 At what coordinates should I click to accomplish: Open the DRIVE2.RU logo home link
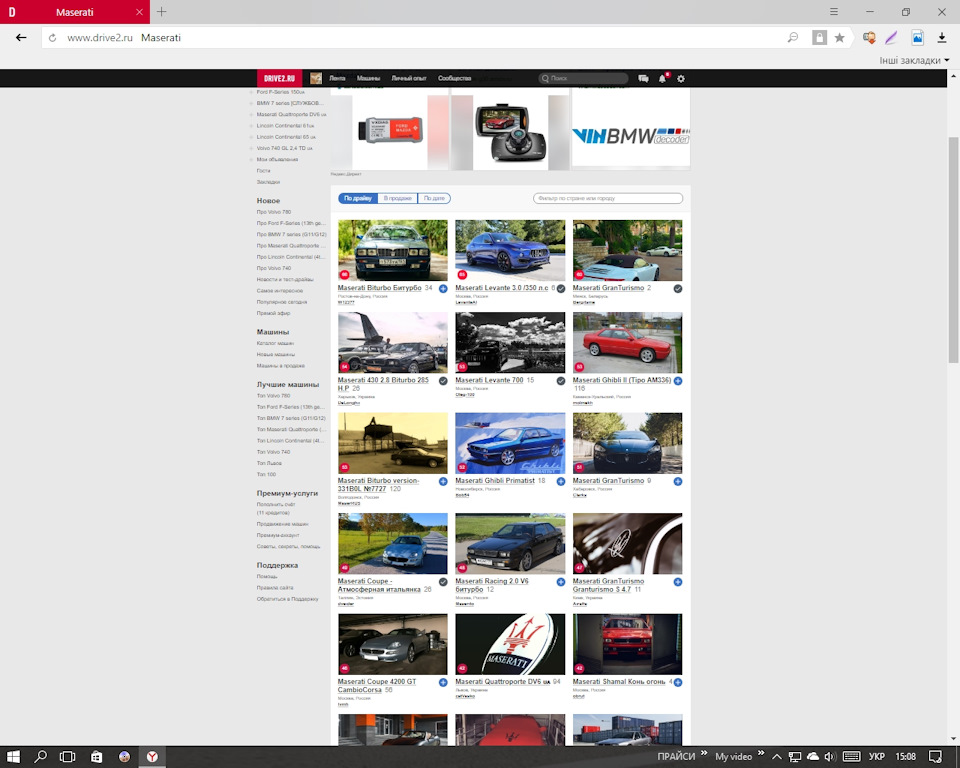click(279, 78)
